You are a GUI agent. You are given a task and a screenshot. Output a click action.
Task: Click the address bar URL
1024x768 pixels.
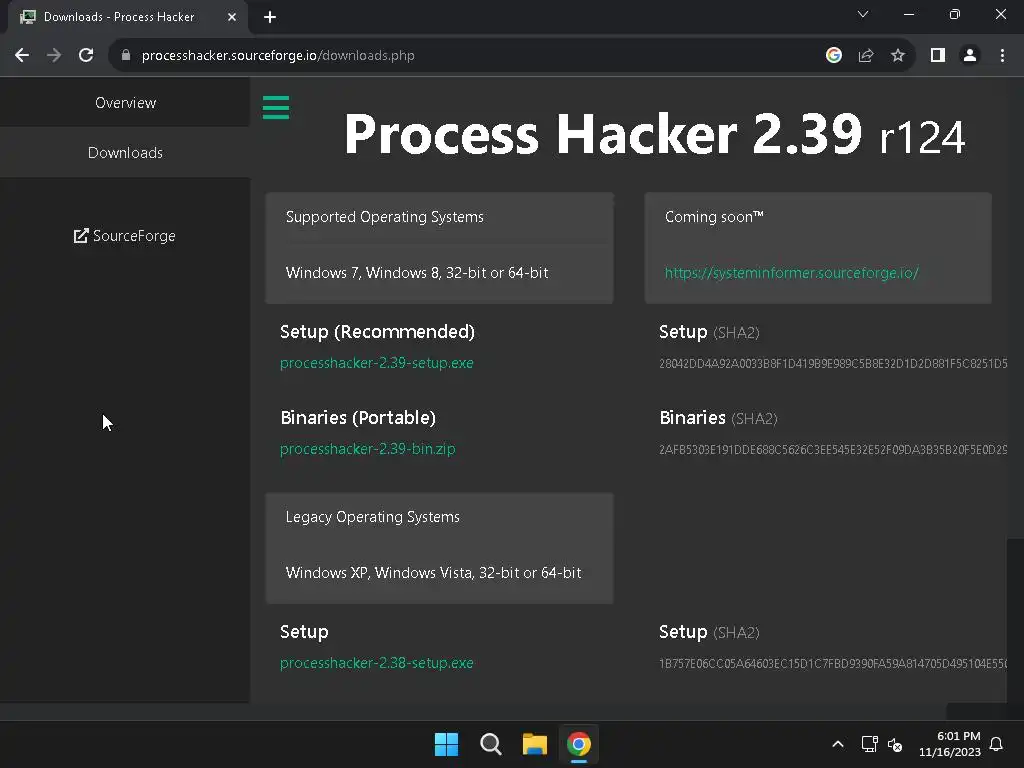pyautogui.click(x=278, y=56)
